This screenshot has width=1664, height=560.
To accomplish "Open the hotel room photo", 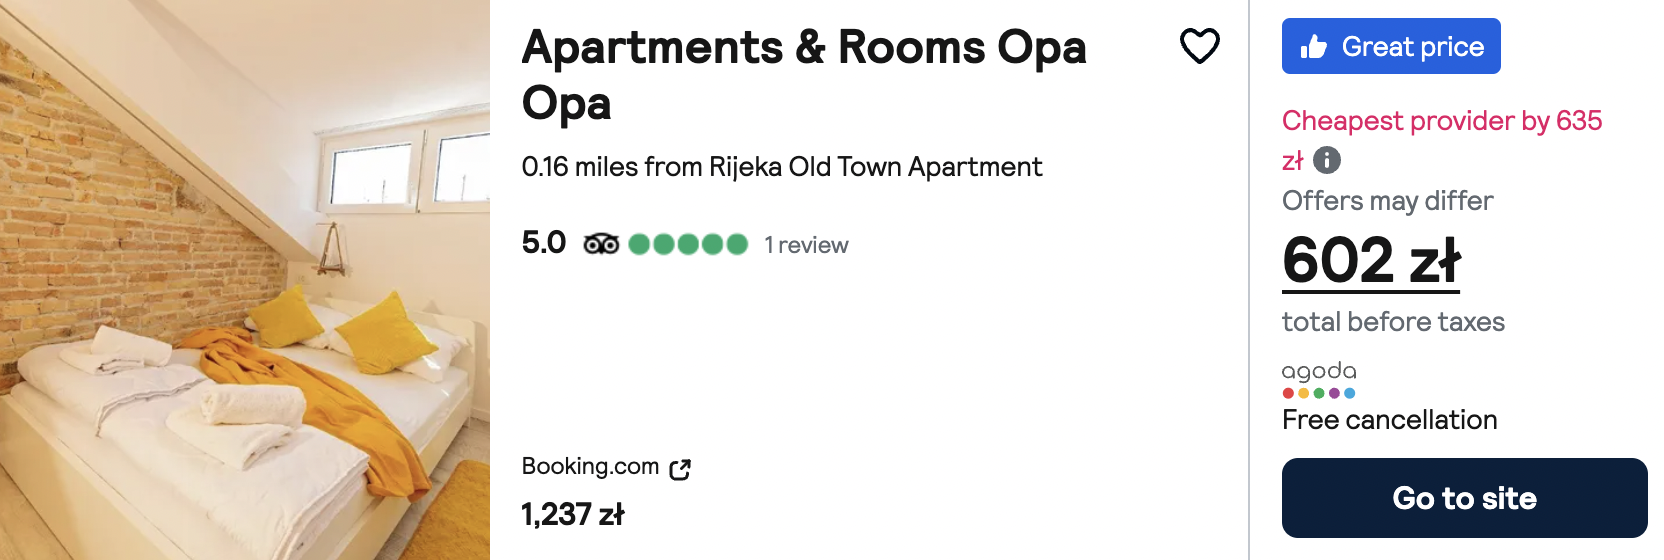I will (x=245, y=280).
